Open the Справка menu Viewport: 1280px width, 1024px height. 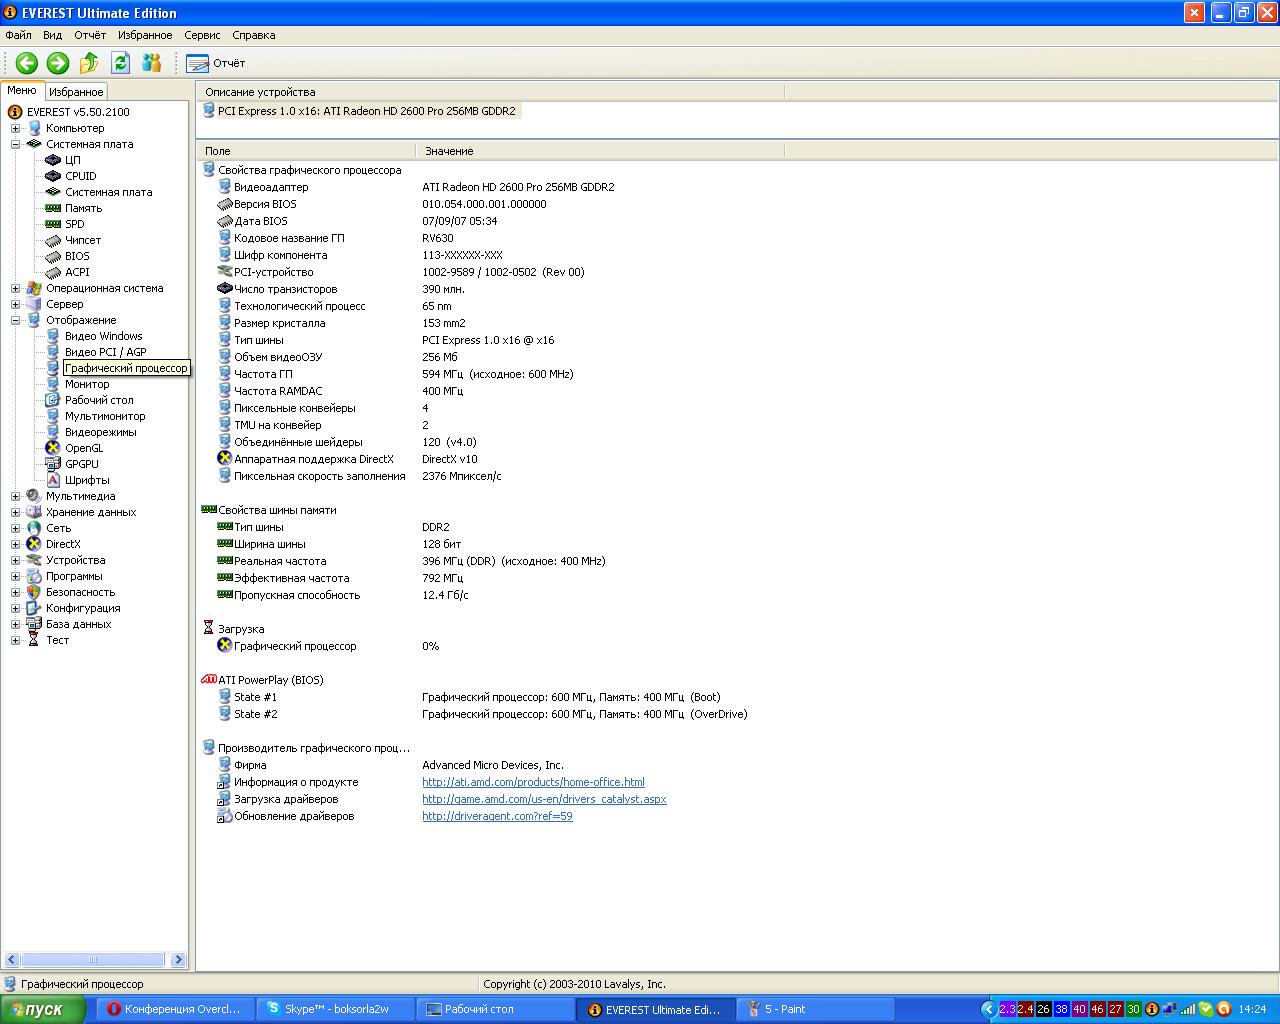pyautogui.click(x=253, y=35)
